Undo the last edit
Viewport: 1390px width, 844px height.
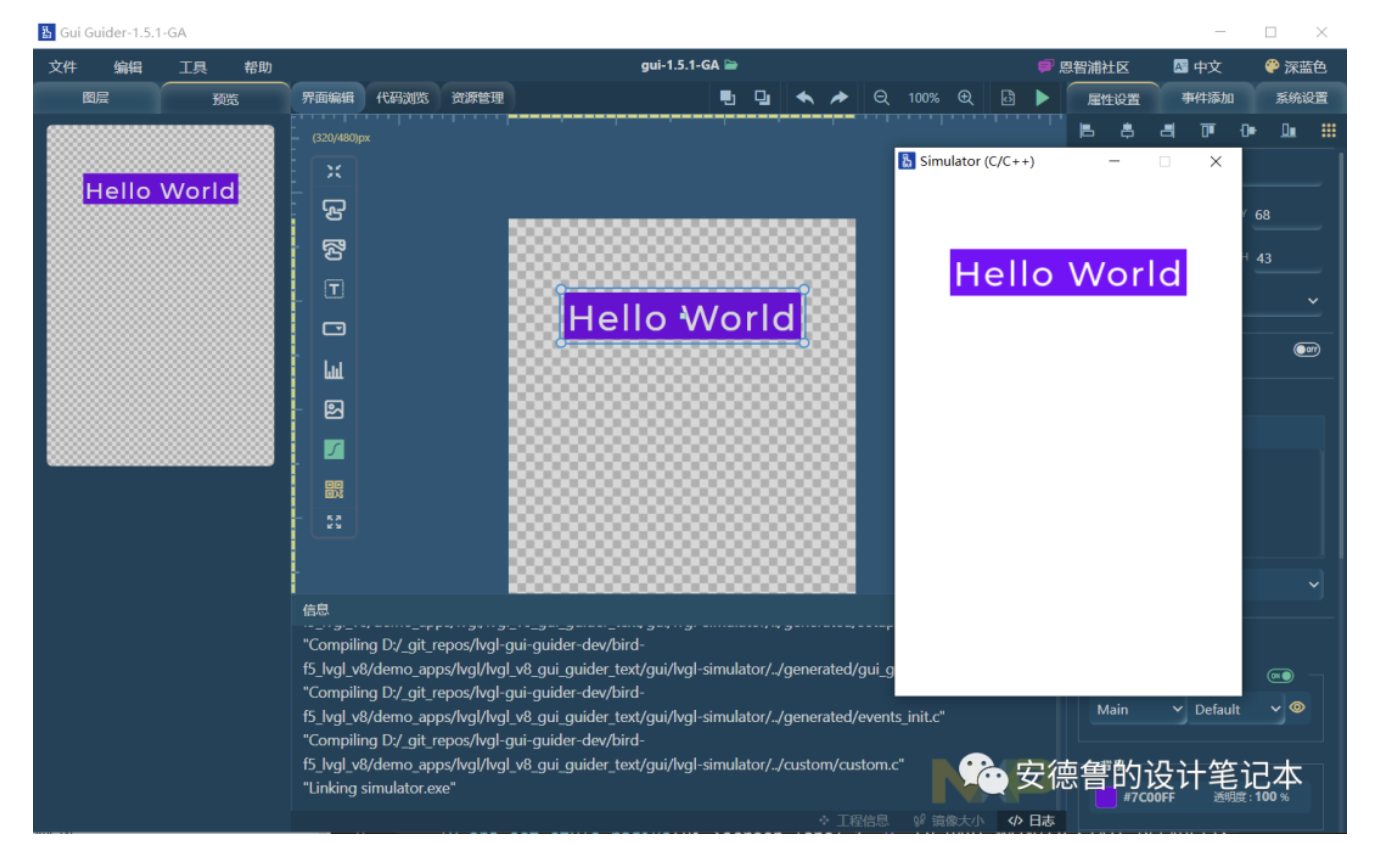pyautogui.click(x=805, y=98)
